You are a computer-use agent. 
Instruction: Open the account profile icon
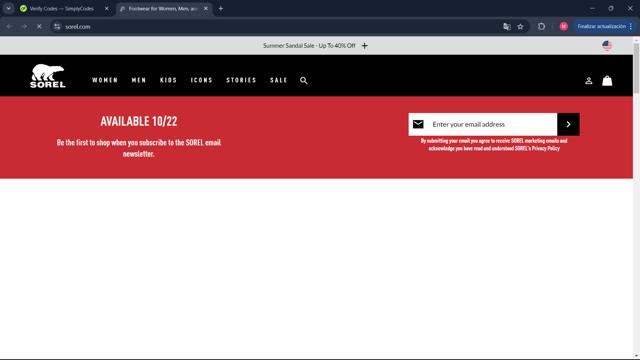589,81
